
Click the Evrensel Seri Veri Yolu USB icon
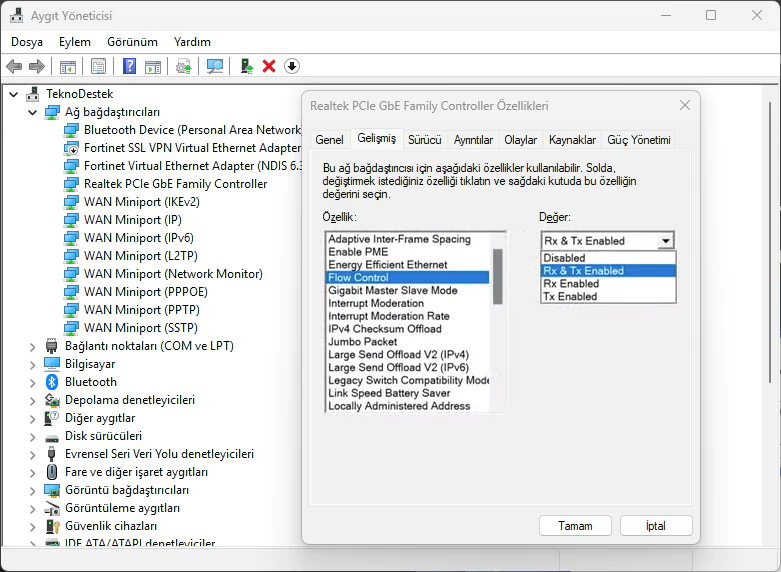51,454
